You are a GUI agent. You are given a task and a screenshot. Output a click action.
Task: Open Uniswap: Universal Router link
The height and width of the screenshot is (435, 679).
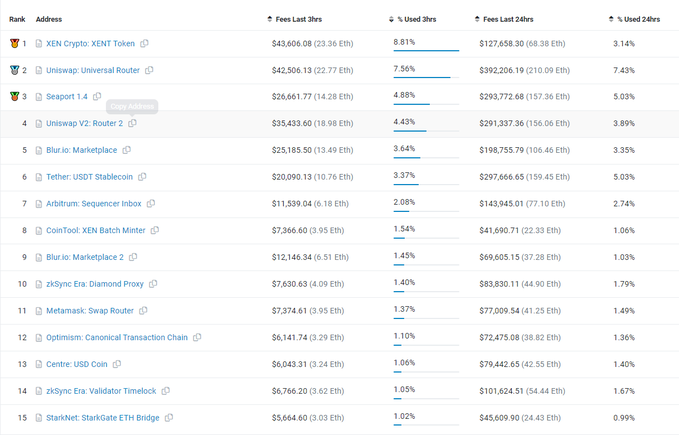93,70
